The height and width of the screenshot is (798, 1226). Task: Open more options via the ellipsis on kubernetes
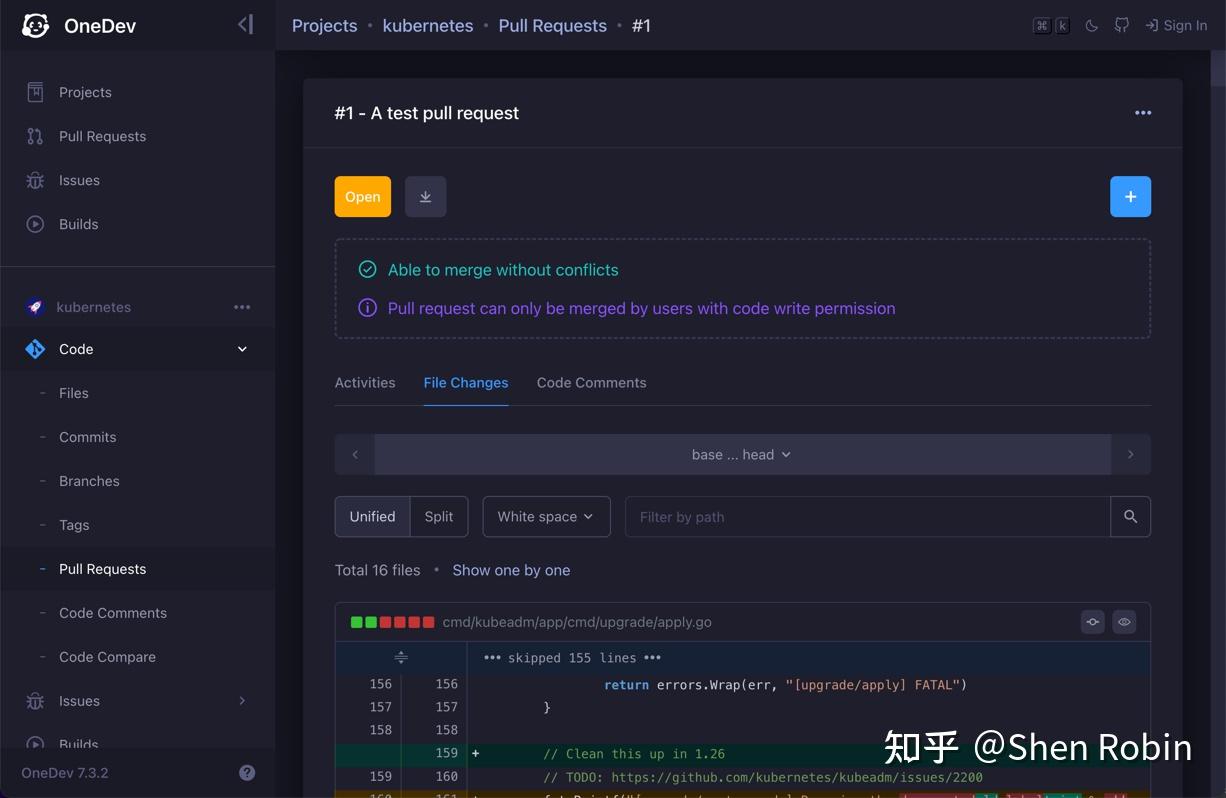pyautogui.click(x=242, y=307)
